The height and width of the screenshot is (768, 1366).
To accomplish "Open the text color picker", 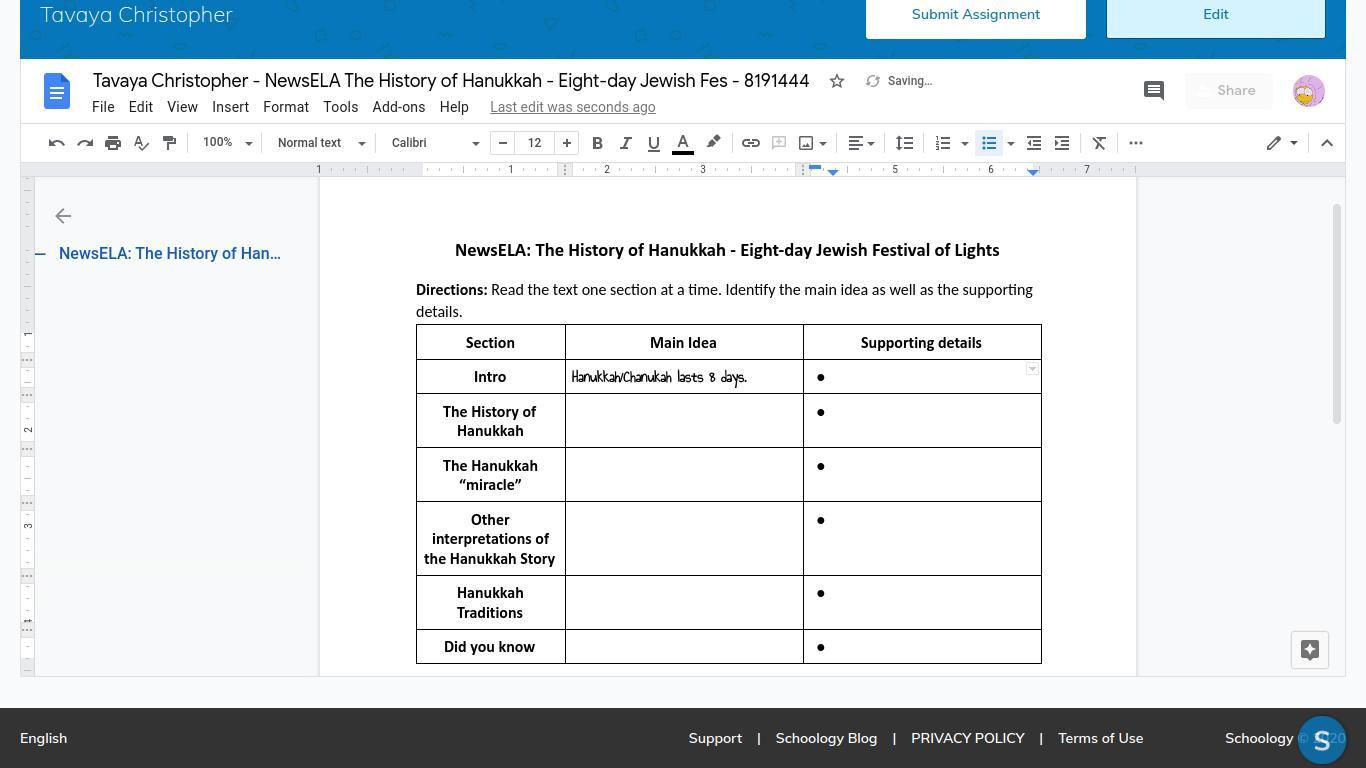I will 683,143.
